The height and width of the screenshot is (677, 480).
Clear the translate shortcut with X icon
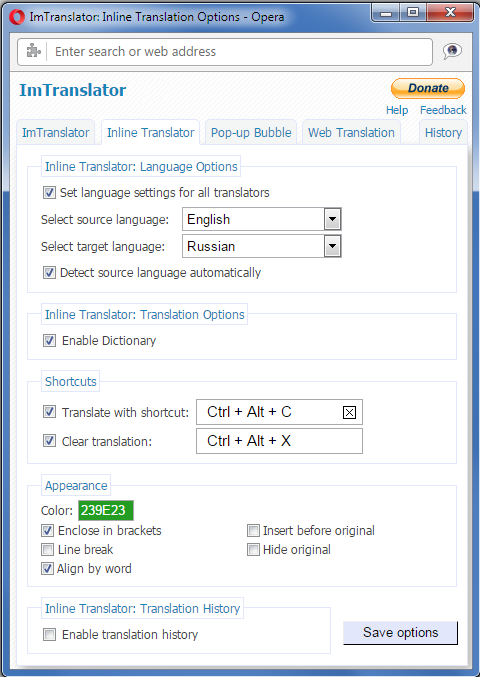click(349, 413)
